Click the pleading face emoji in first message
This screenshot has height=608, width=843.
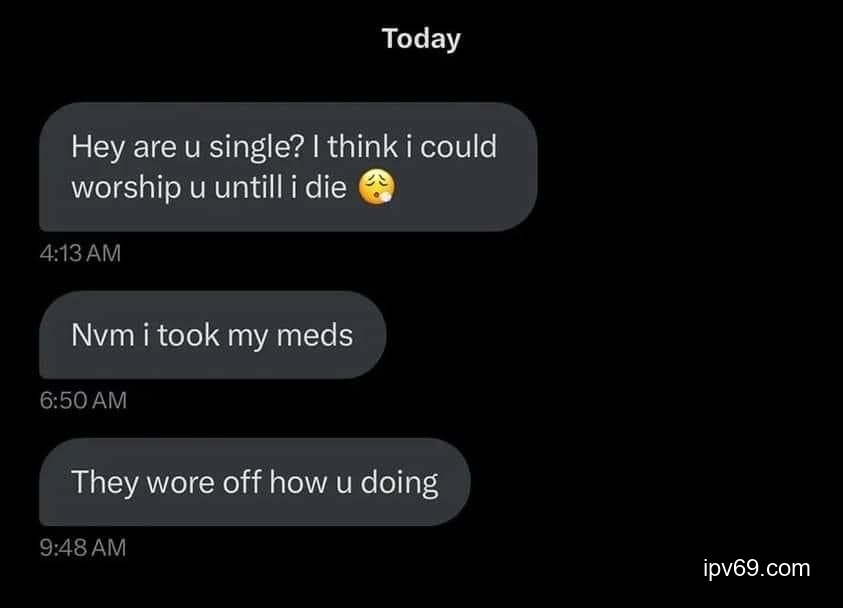(377, 188)
